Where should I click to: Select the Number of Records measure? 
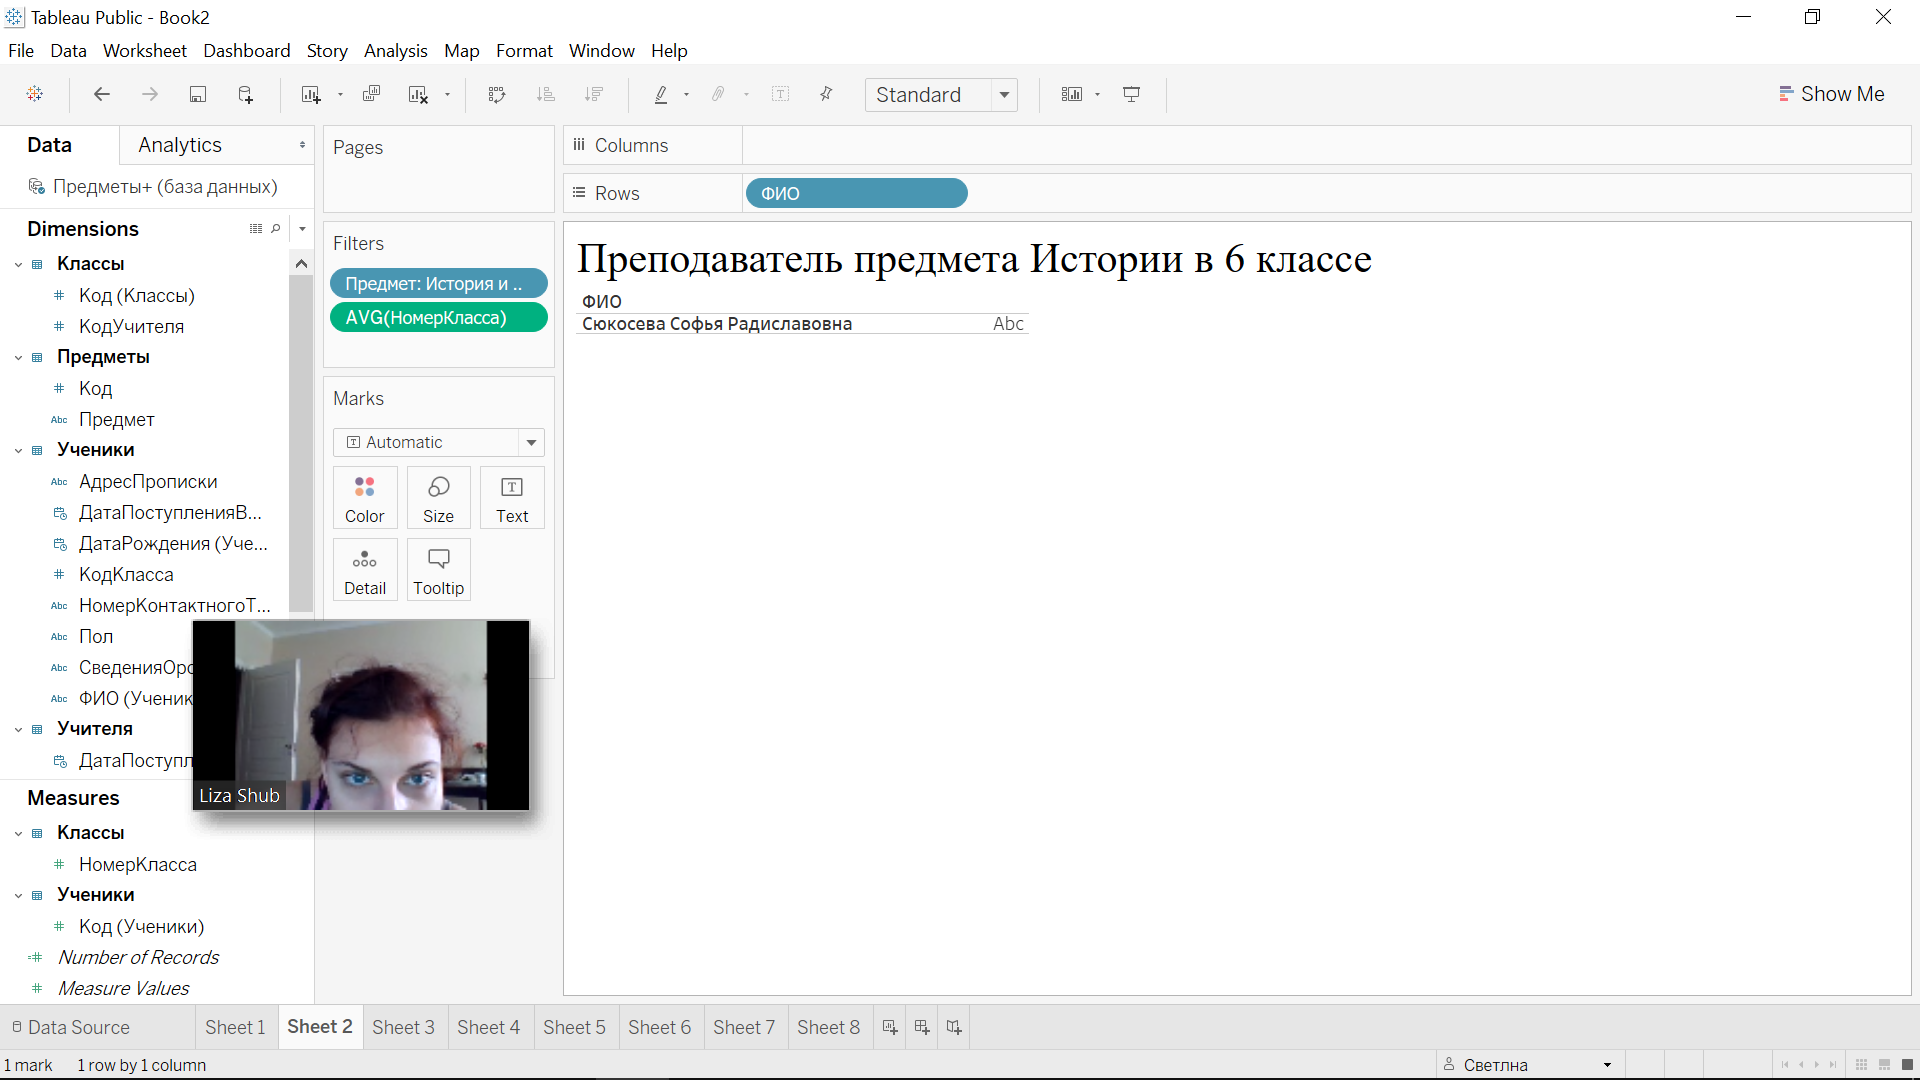point(138,957)
